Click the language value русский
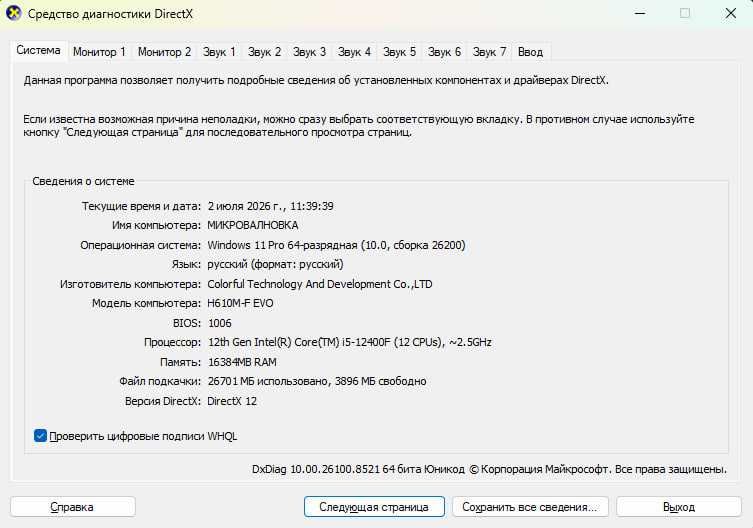 coord(275,264)
